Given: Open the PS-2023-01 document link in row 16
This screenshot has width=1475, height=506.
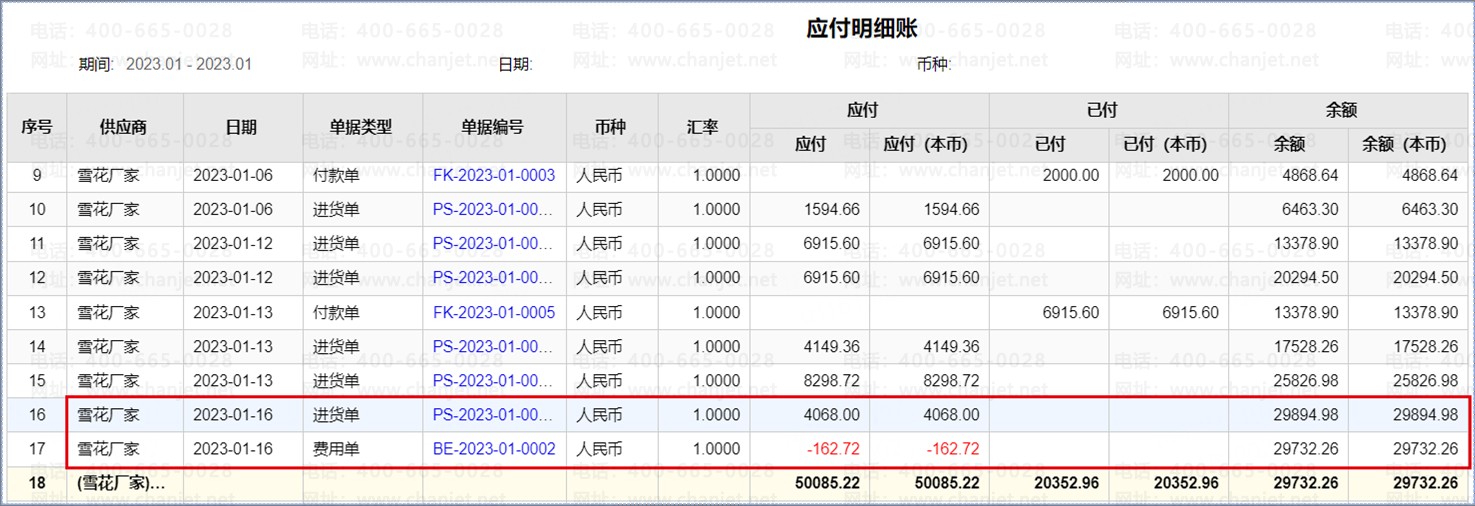Looking at the screenshot, I should 494,415.
